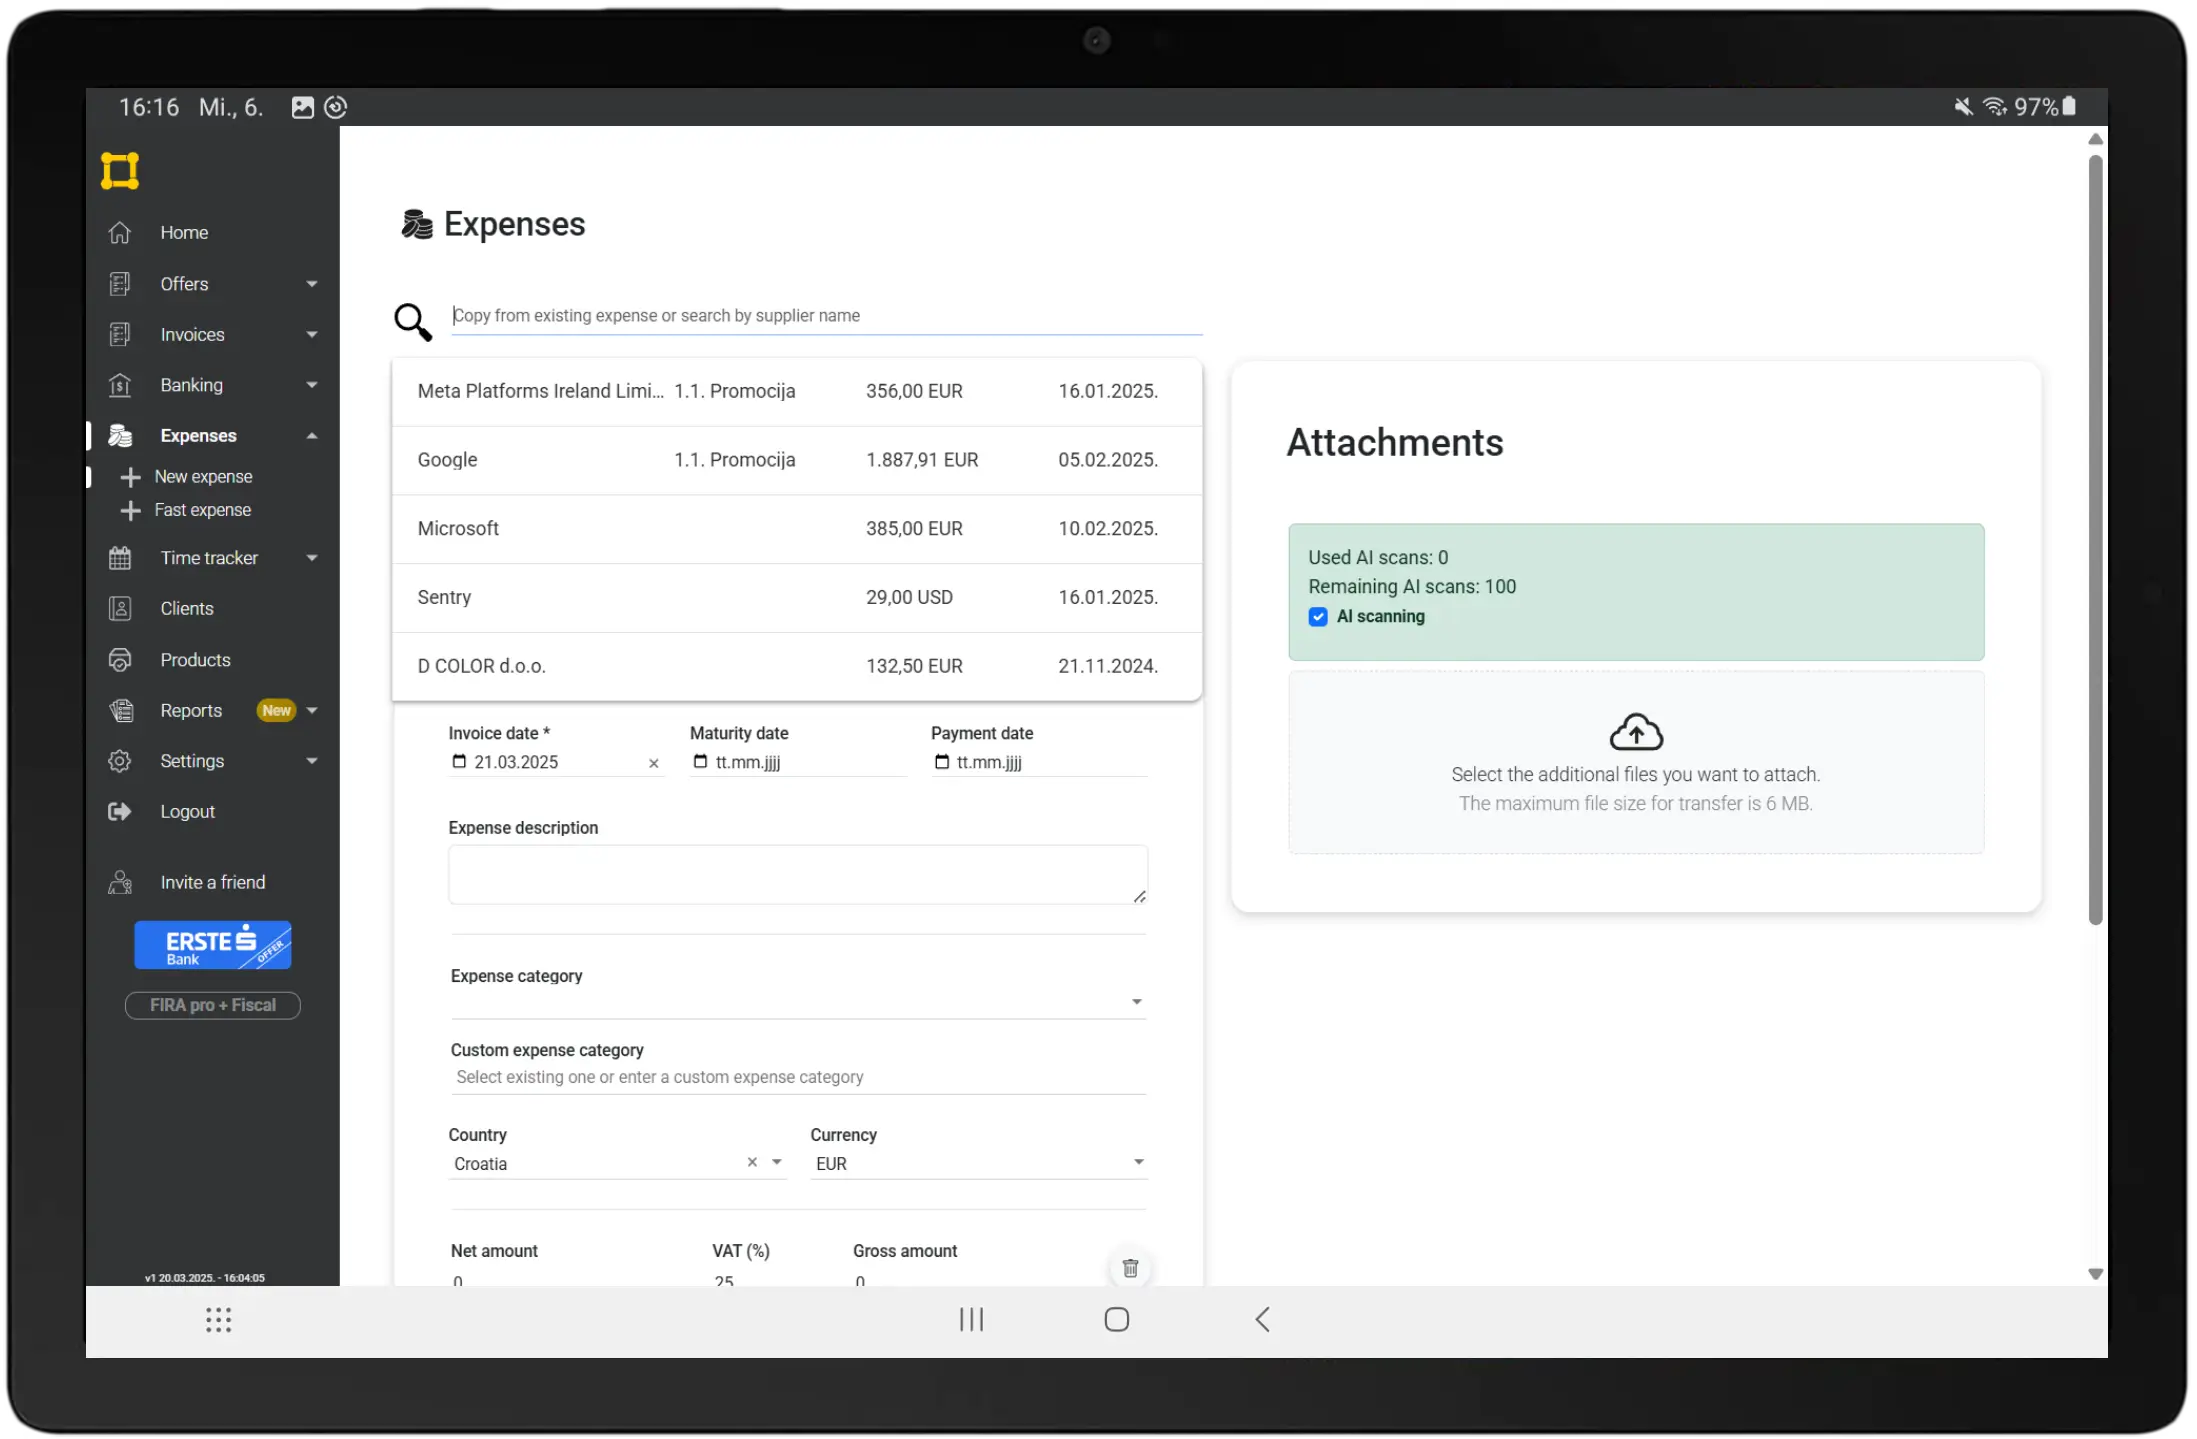Select the Google expense suggestion

pyautogui.click(x=797, y=461)
